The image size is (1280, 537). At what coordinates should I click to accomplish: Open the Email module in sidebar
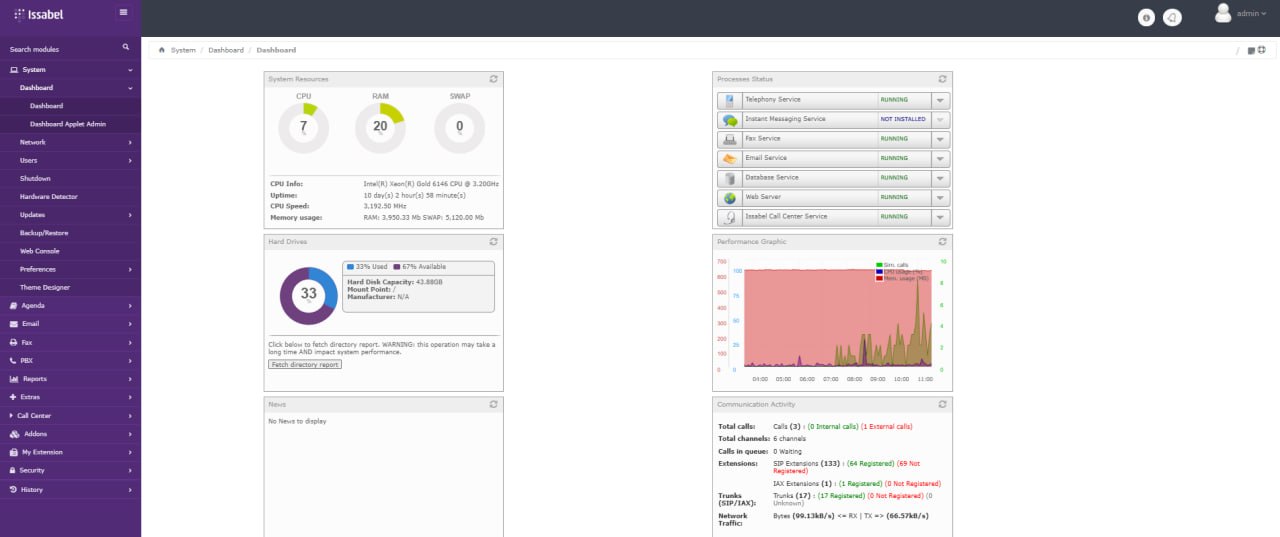[x=70, y=324]
